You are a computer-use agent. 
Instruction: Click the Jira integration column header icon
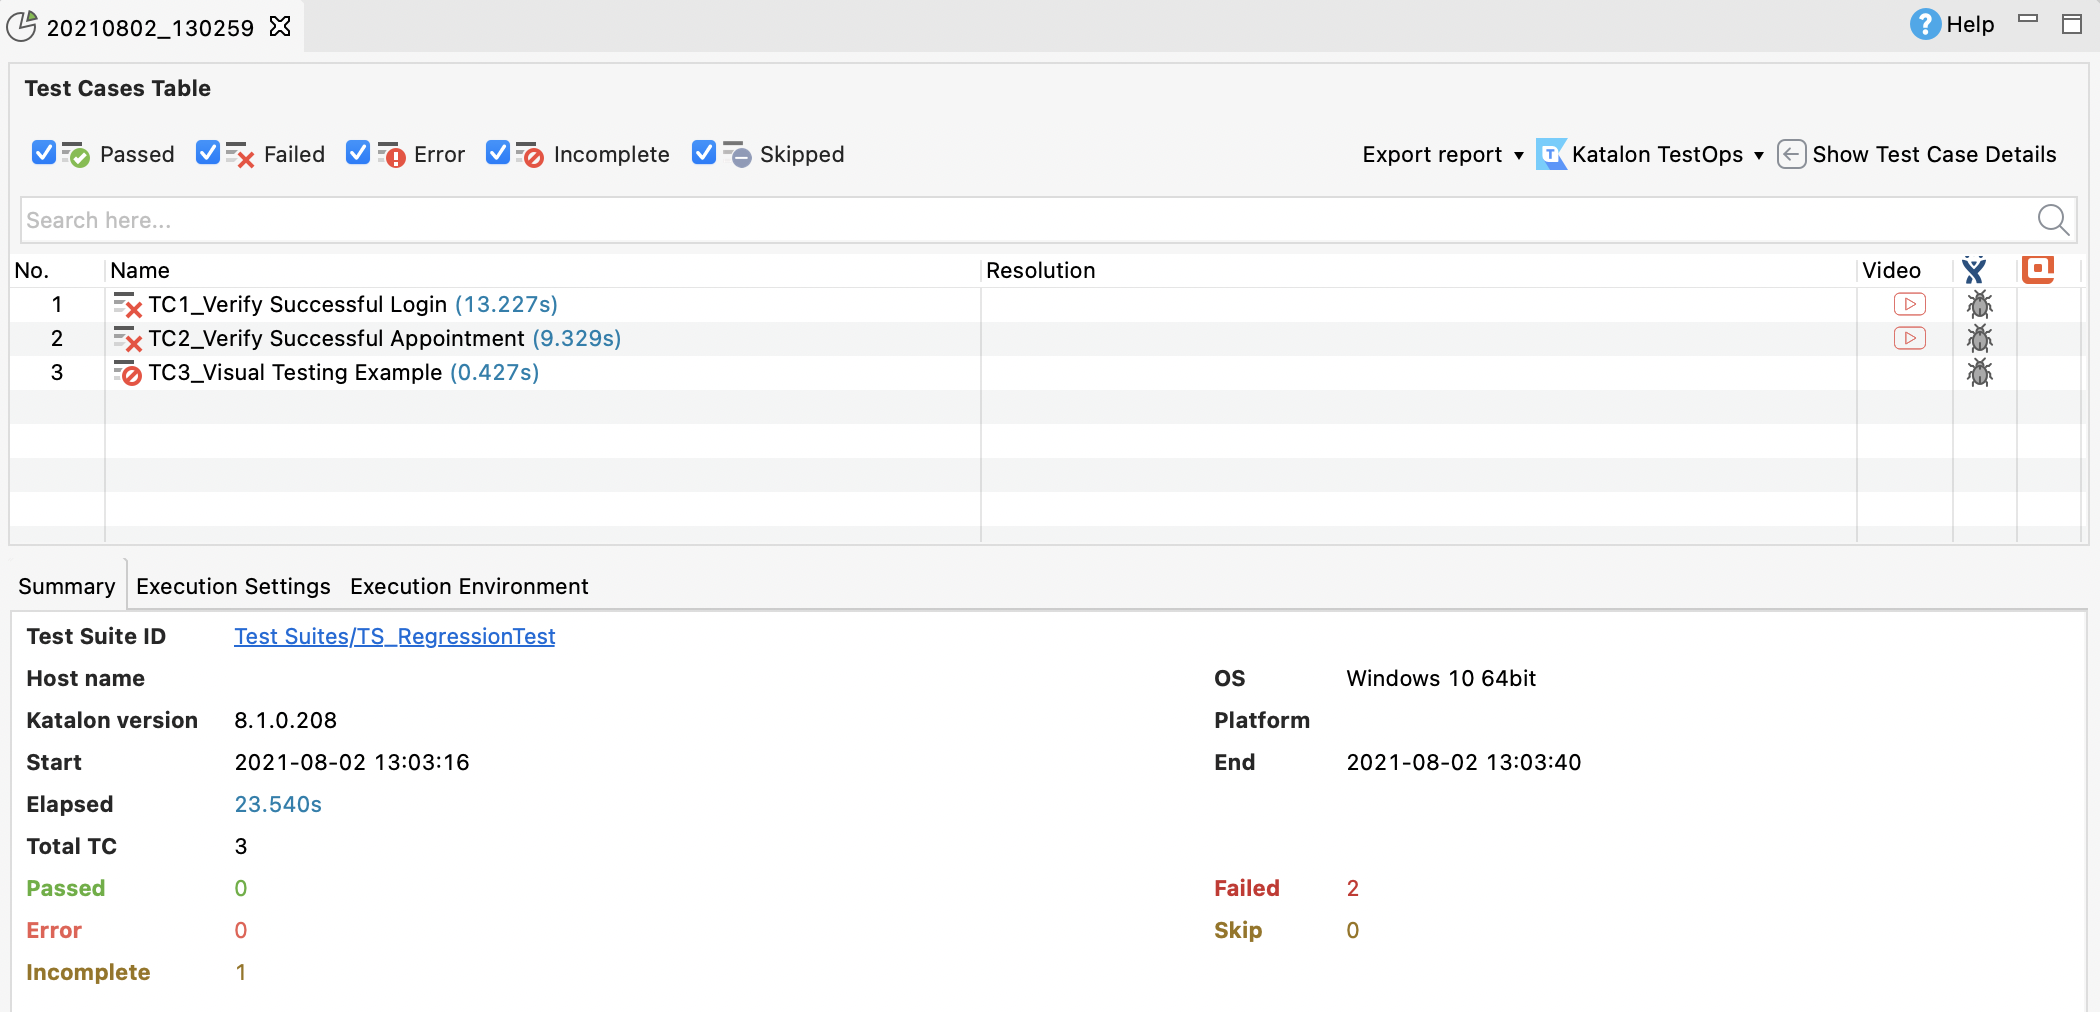[x=1975, y=270]
